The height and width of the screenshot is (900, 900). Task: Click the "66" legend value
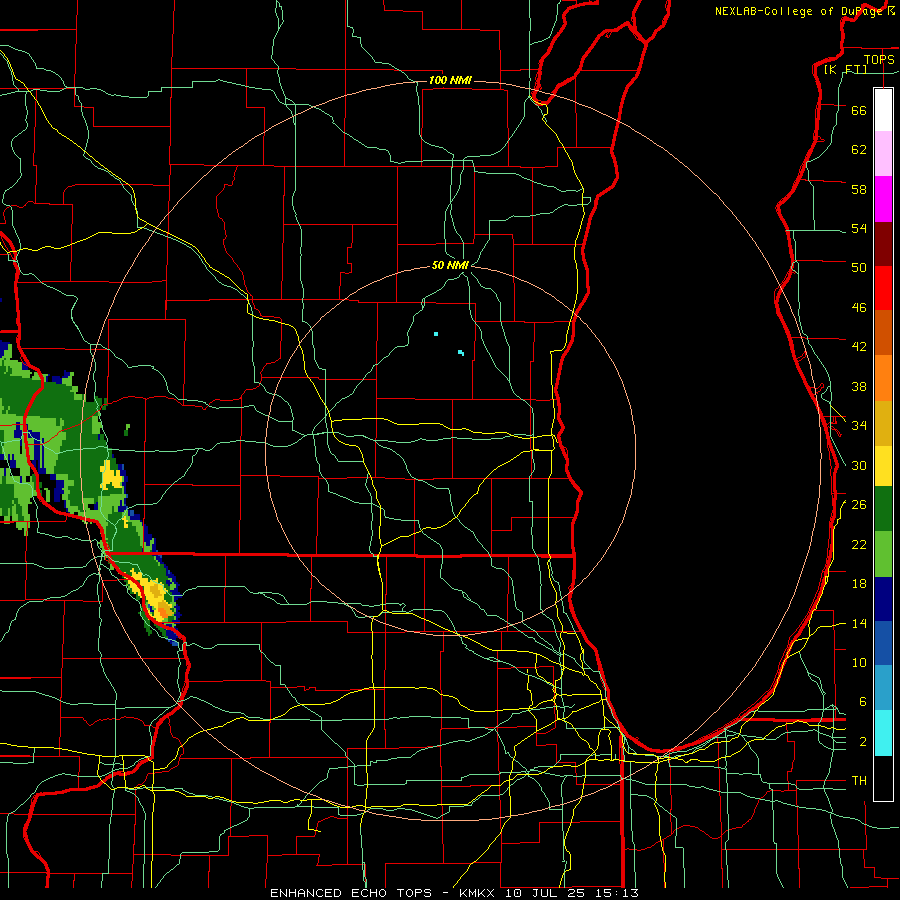click(859, 110)
